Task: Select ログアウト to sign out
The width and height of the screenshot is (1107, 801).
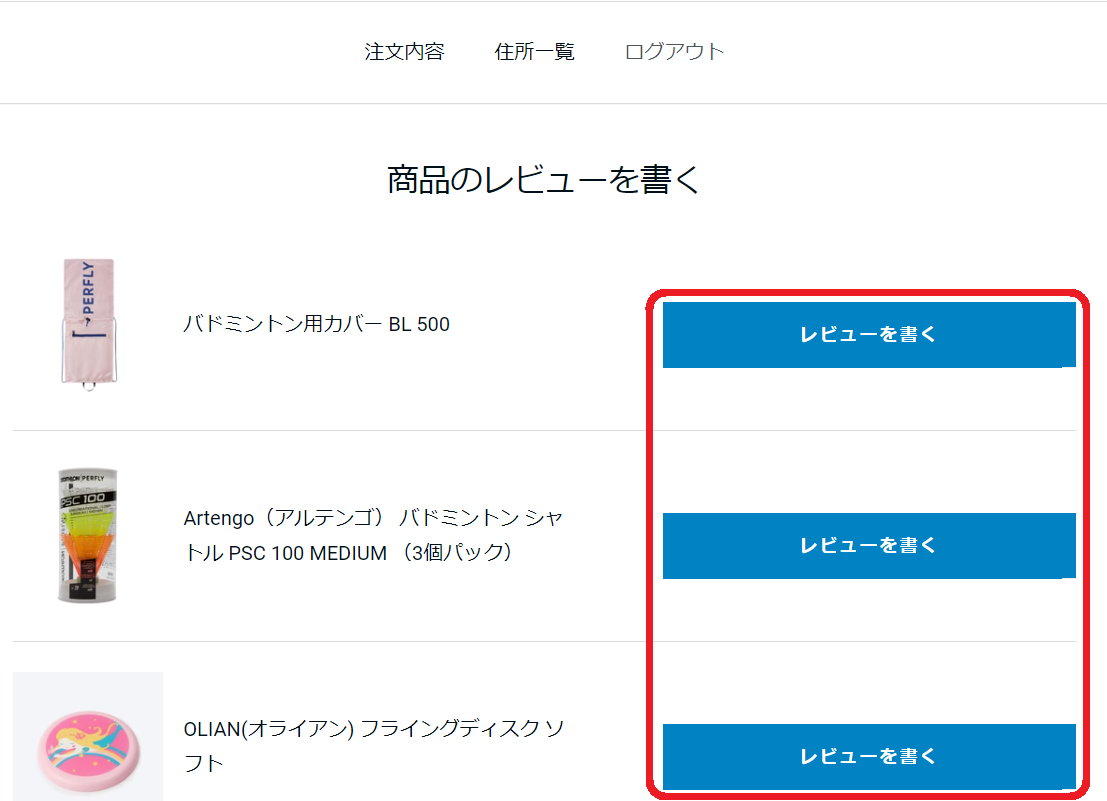Action: (x=674, y=52)
